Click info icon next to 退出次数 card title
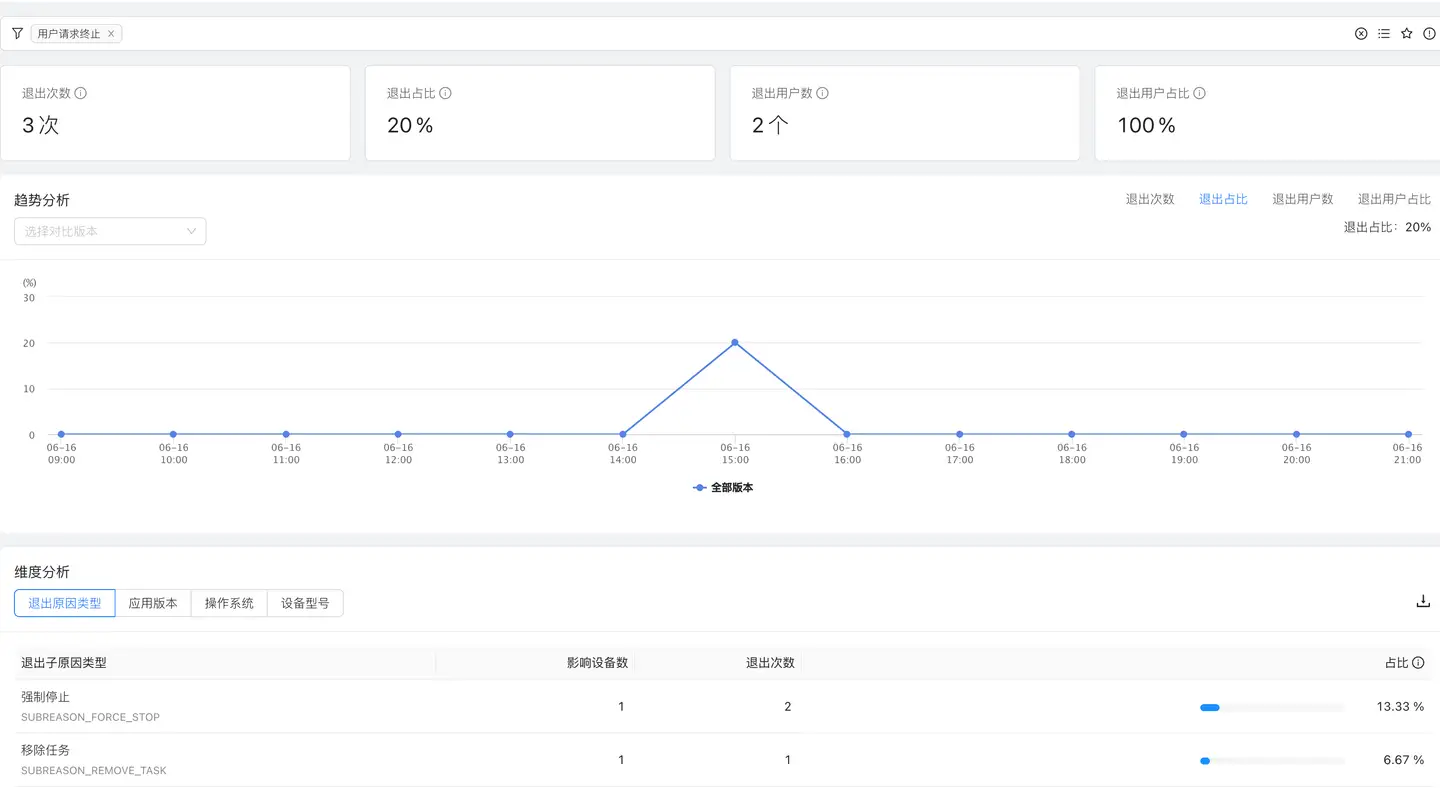1440x788 pixels. [x=81, y=93]
